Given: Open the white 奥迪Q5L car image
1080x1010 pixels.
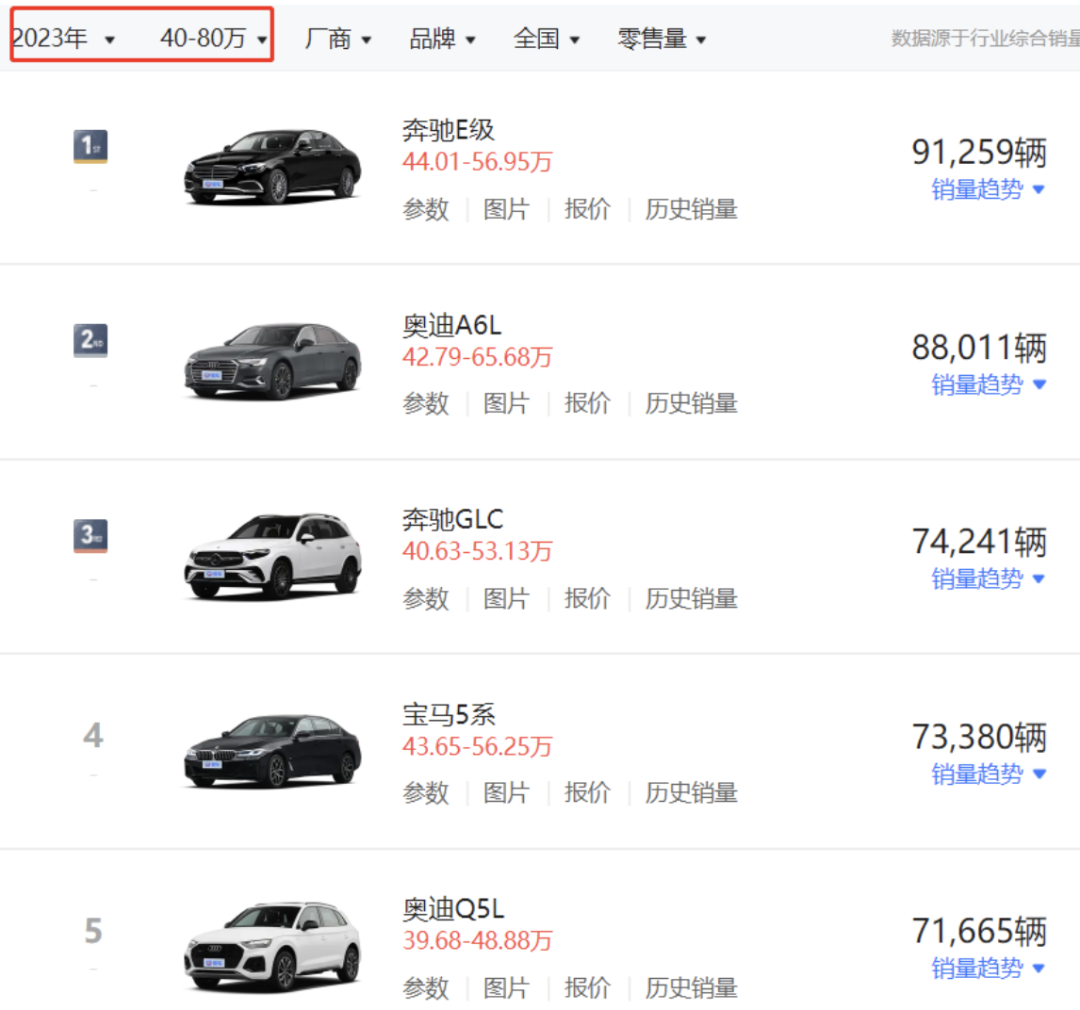Looking at the screenshot, I should 272,945.
